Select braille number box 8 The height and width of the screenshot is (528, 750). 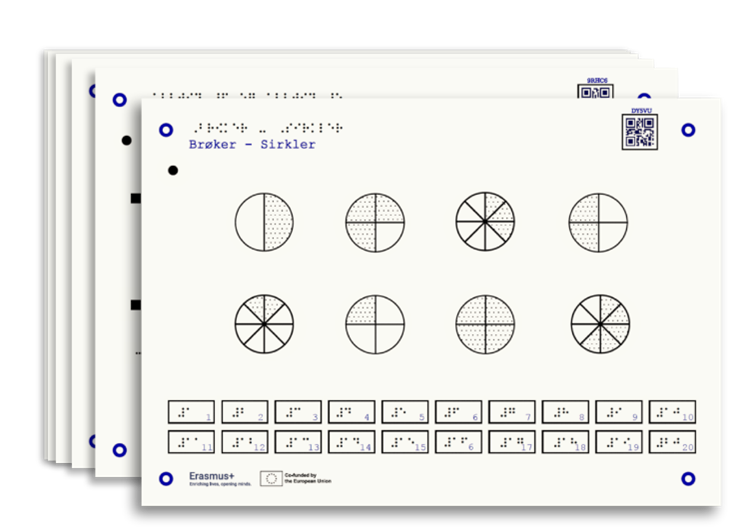click(x=565, y=412)
